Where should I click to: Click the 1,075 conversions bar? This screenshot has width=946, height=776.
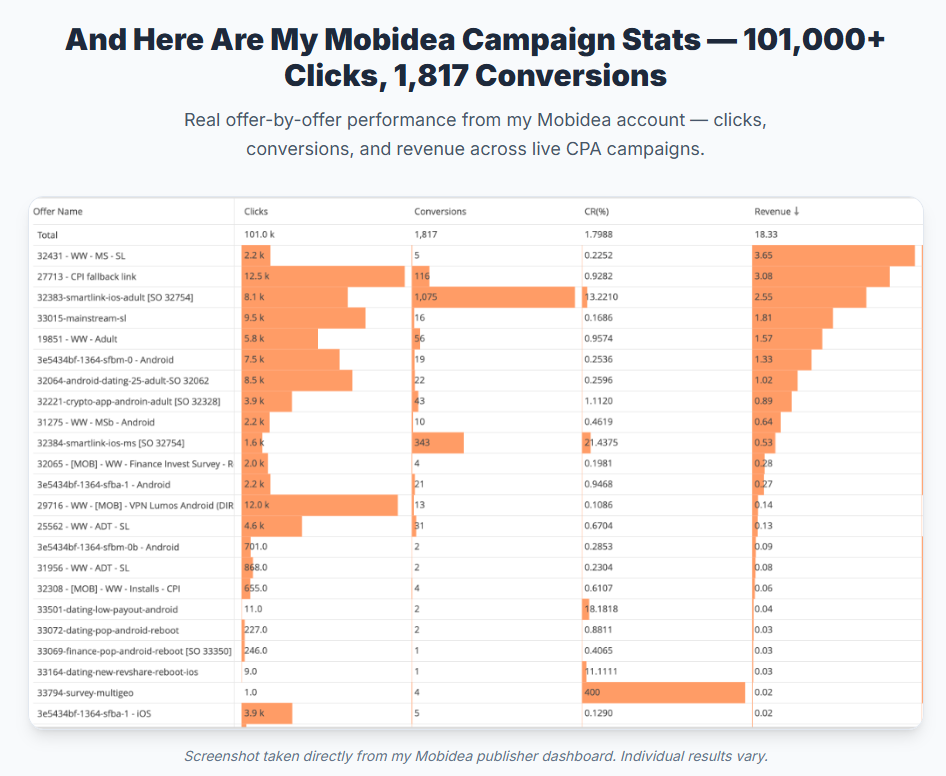(x=494, y=297)
